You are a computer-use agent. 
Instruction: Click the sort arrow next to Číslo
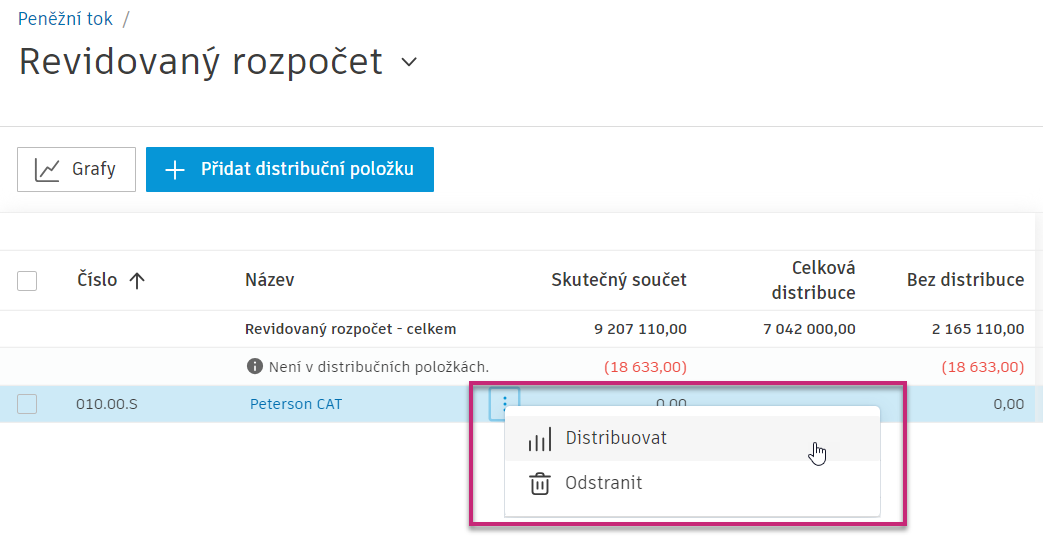pyautogui.click(x=137, y=281)
